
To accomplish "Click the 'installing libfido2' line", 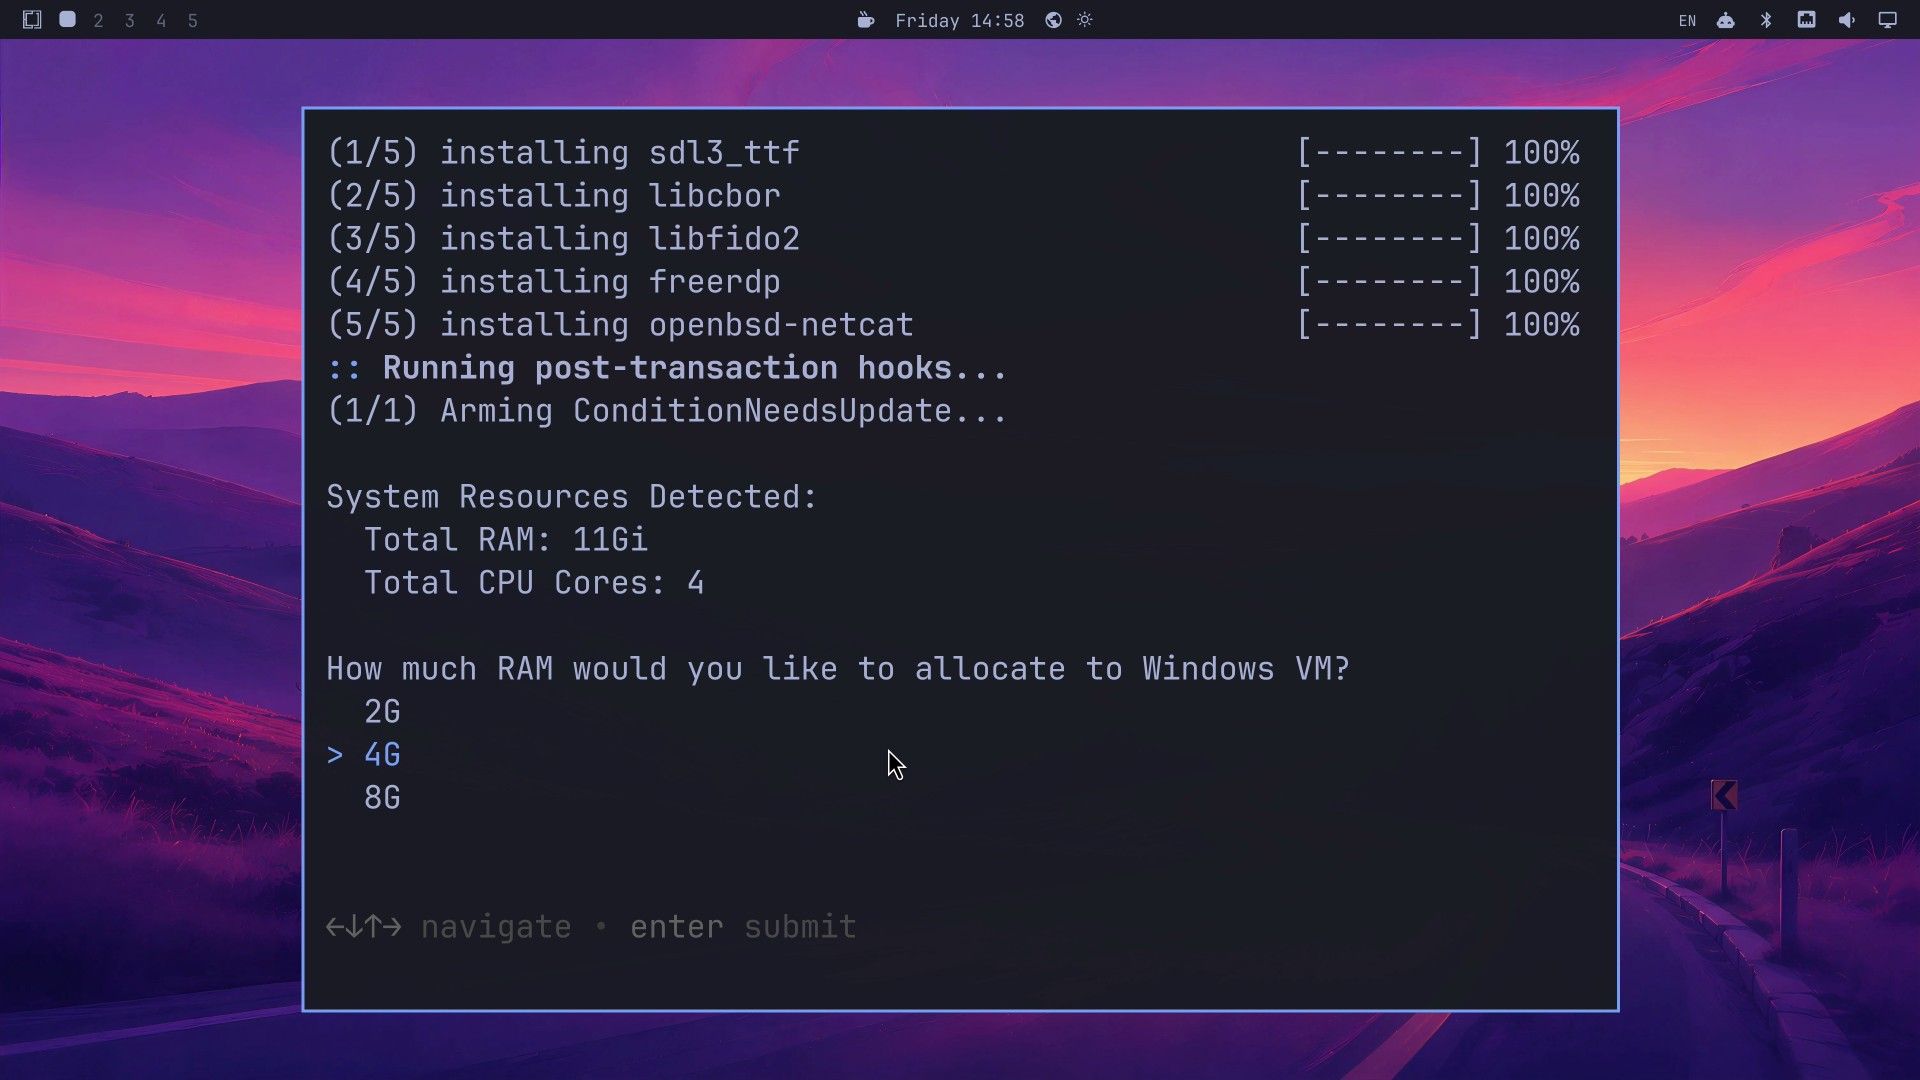I will [563, 239].
